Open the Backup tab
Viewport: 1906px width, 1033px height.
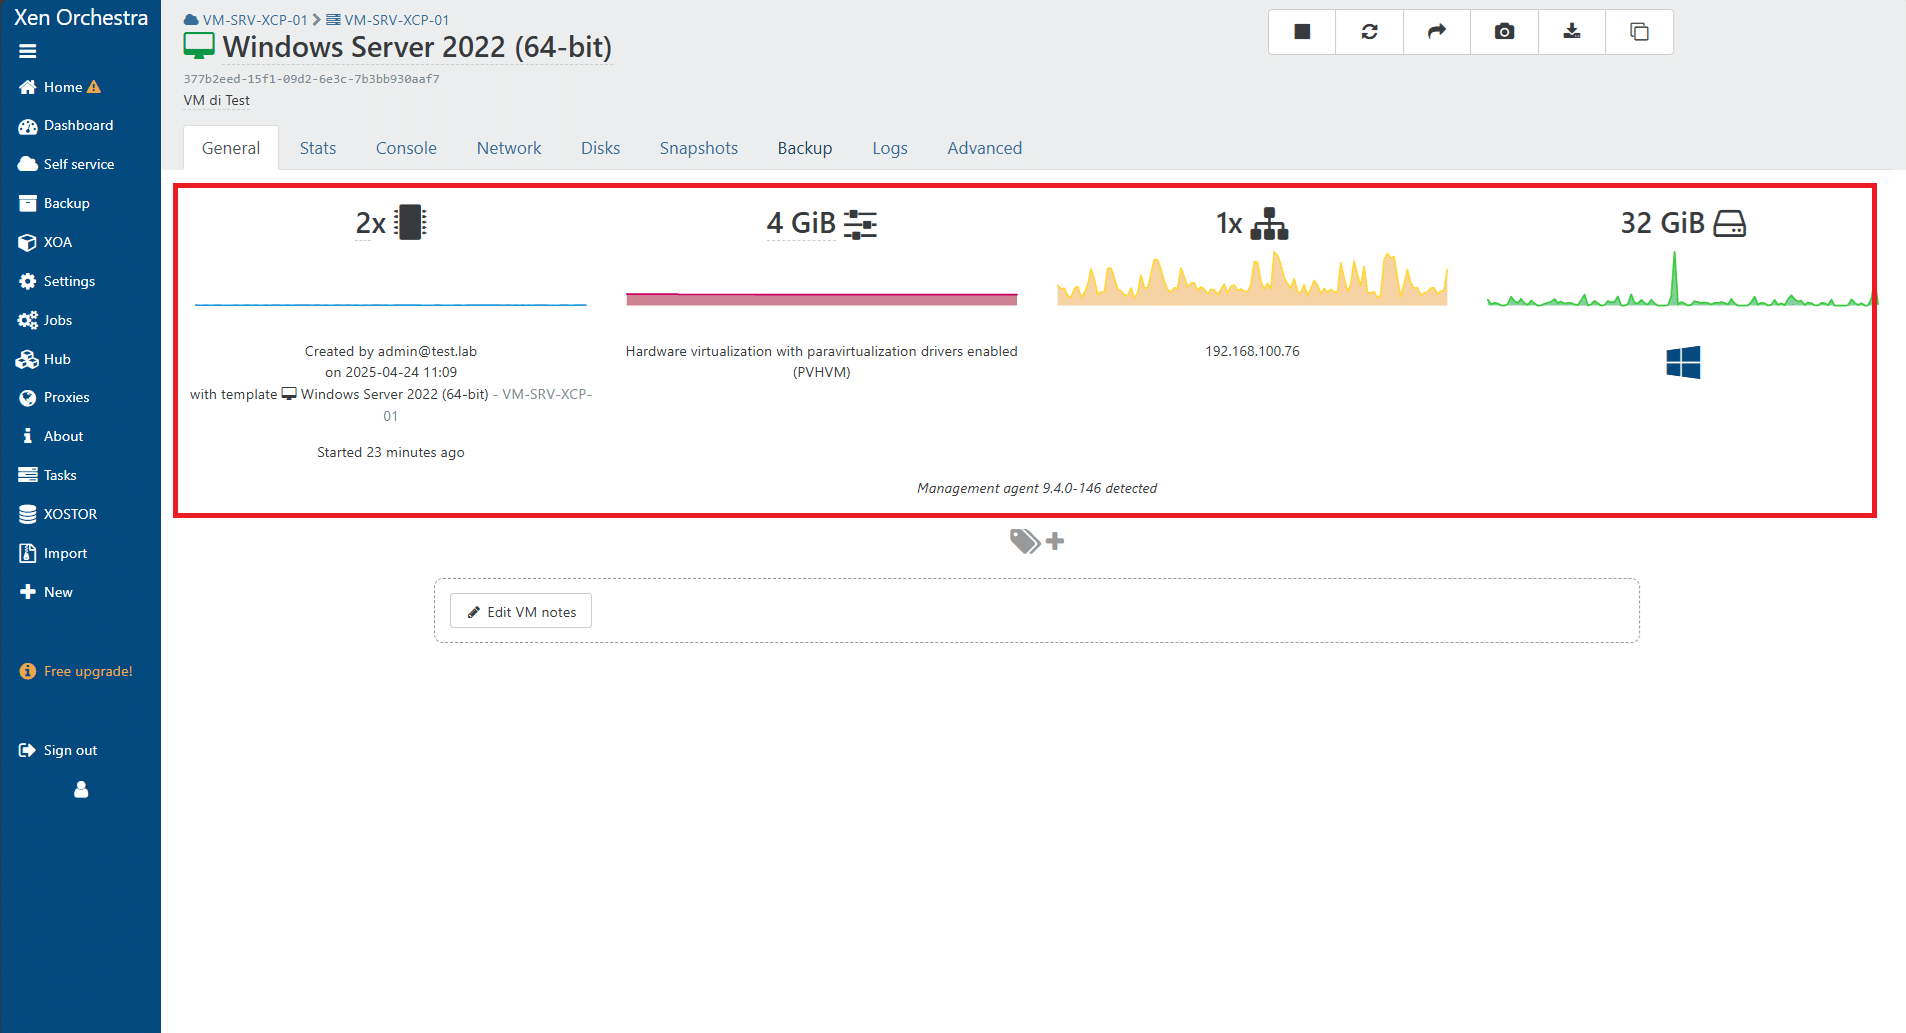(805, 148)
